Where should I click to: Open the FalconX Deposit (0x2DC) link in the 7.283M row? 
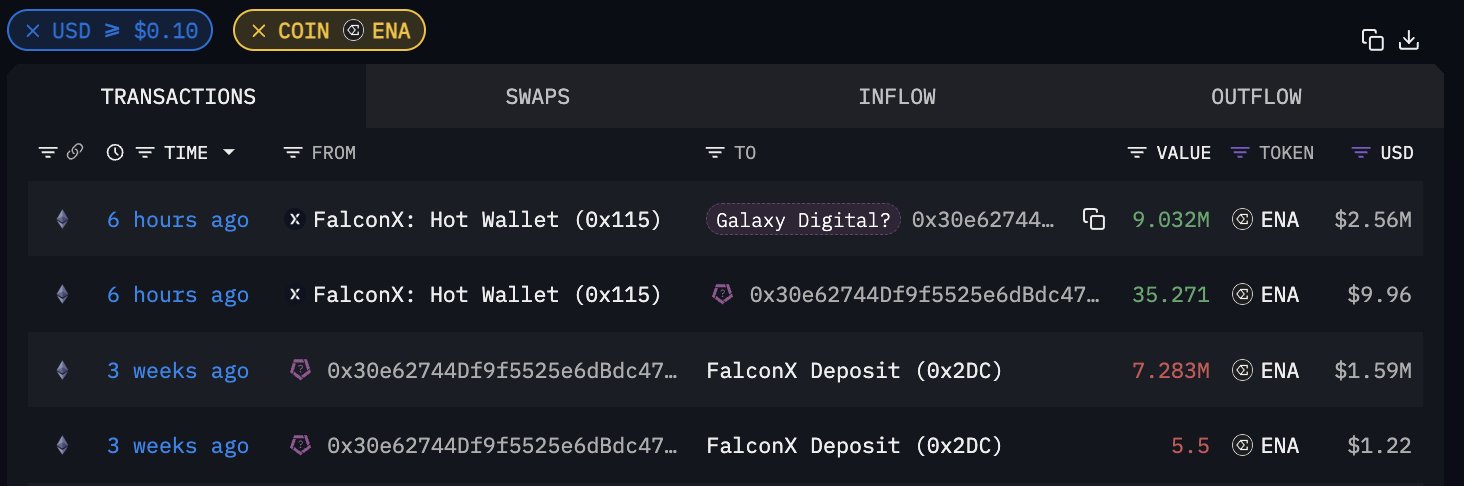[x=855, y=371]
